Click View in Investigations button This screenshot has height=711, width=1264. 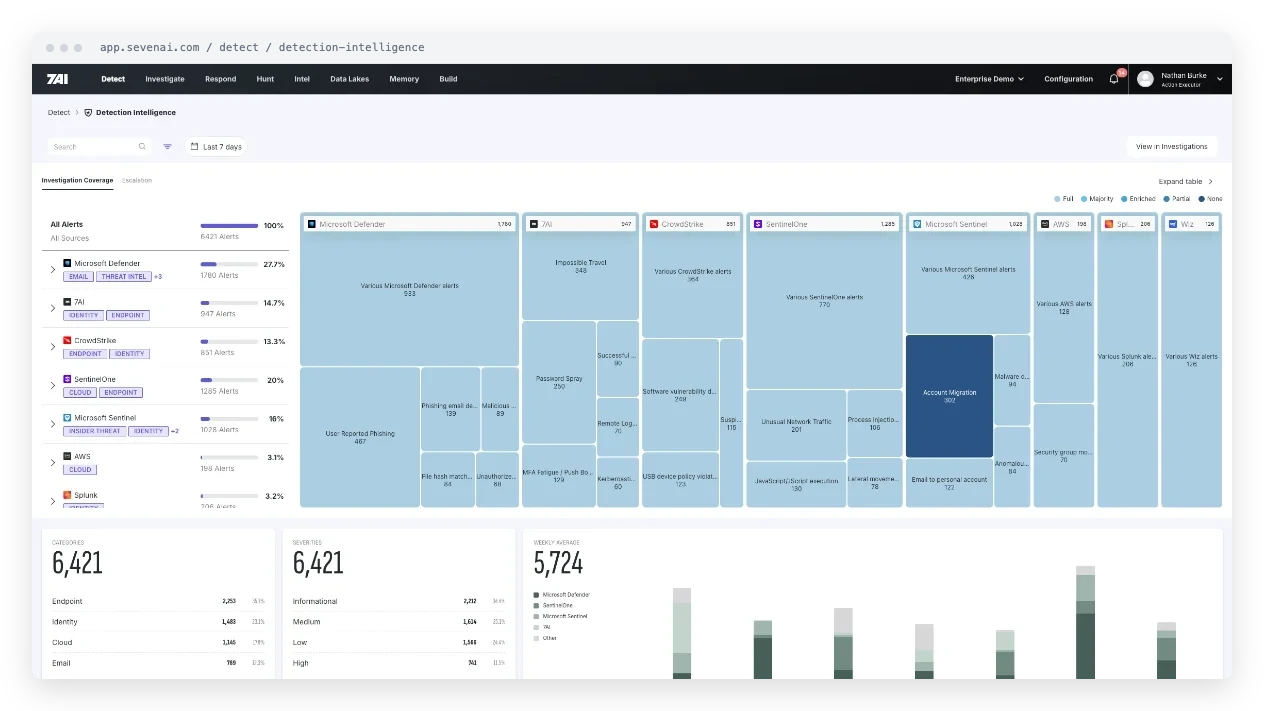pos(1172,147)
